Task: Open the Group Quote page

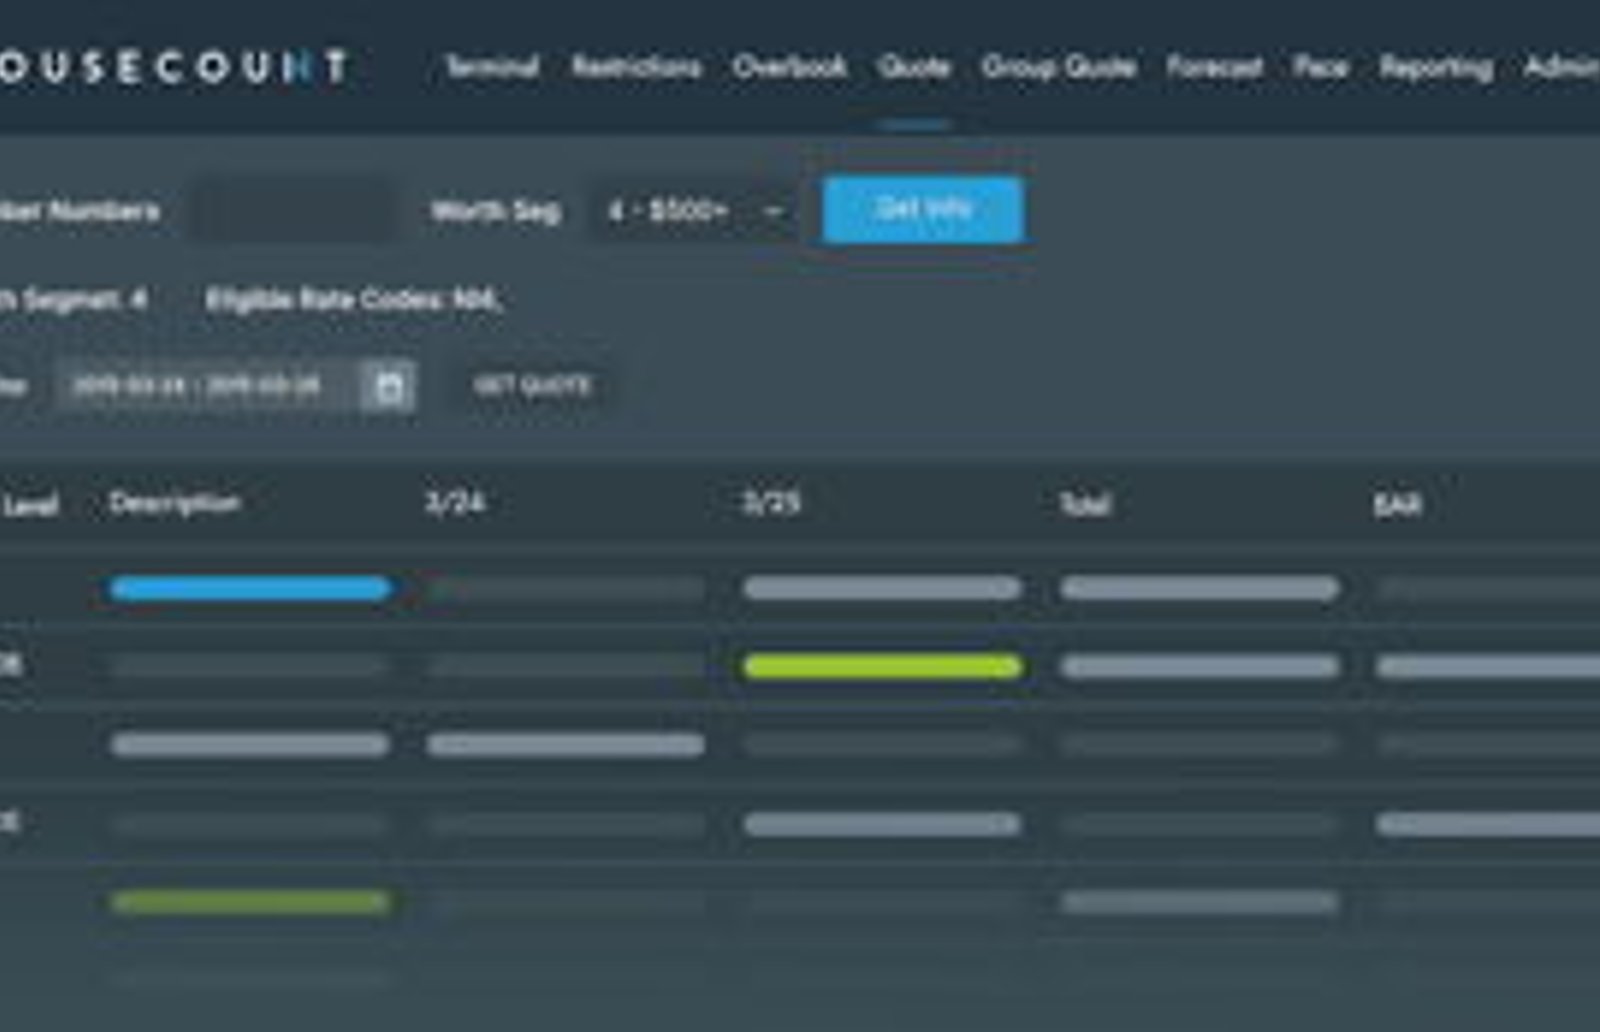Action: [x=1058, y=67]
